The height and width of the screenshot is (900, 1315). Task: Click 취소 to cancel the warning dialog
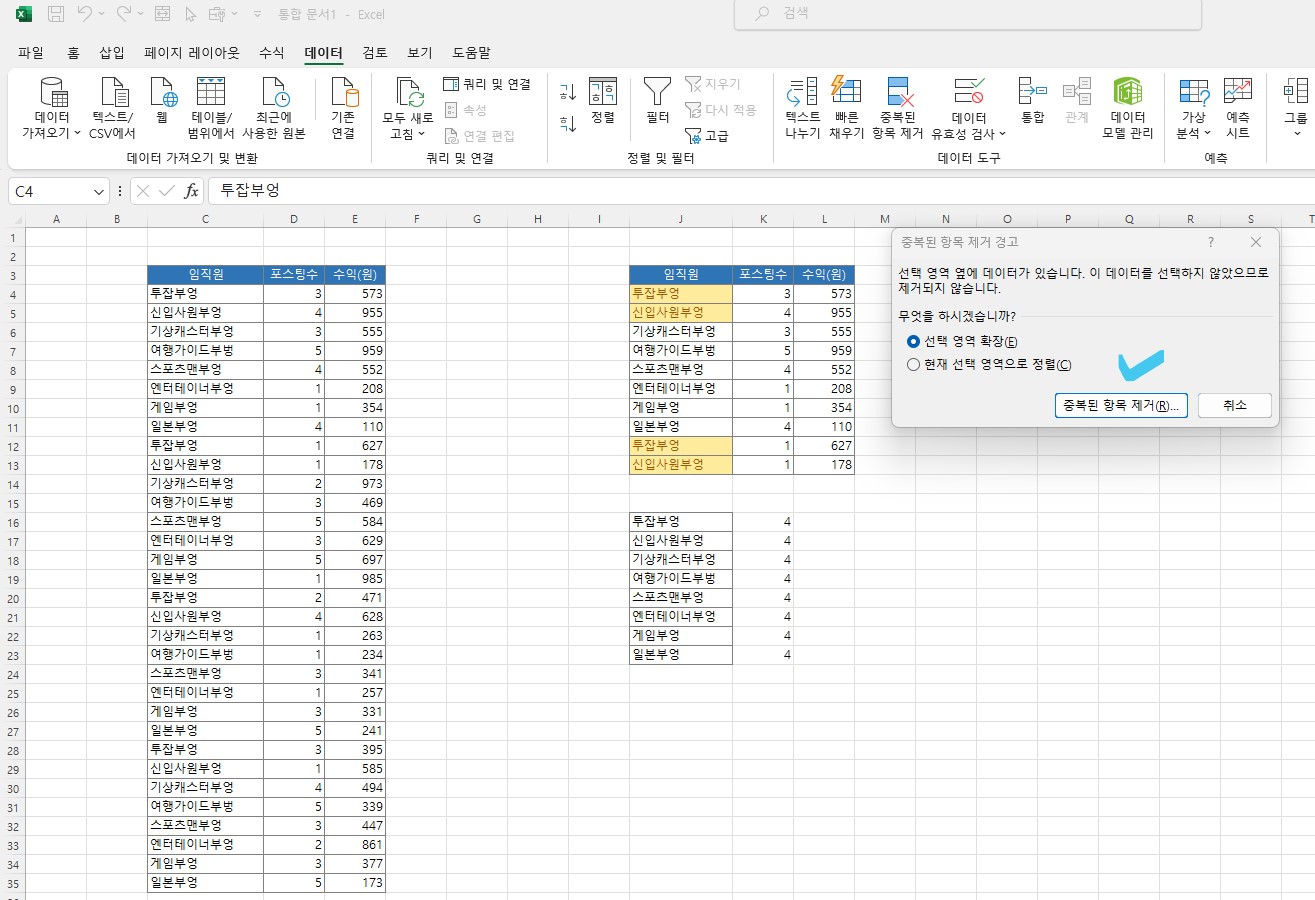(1235, 405)
